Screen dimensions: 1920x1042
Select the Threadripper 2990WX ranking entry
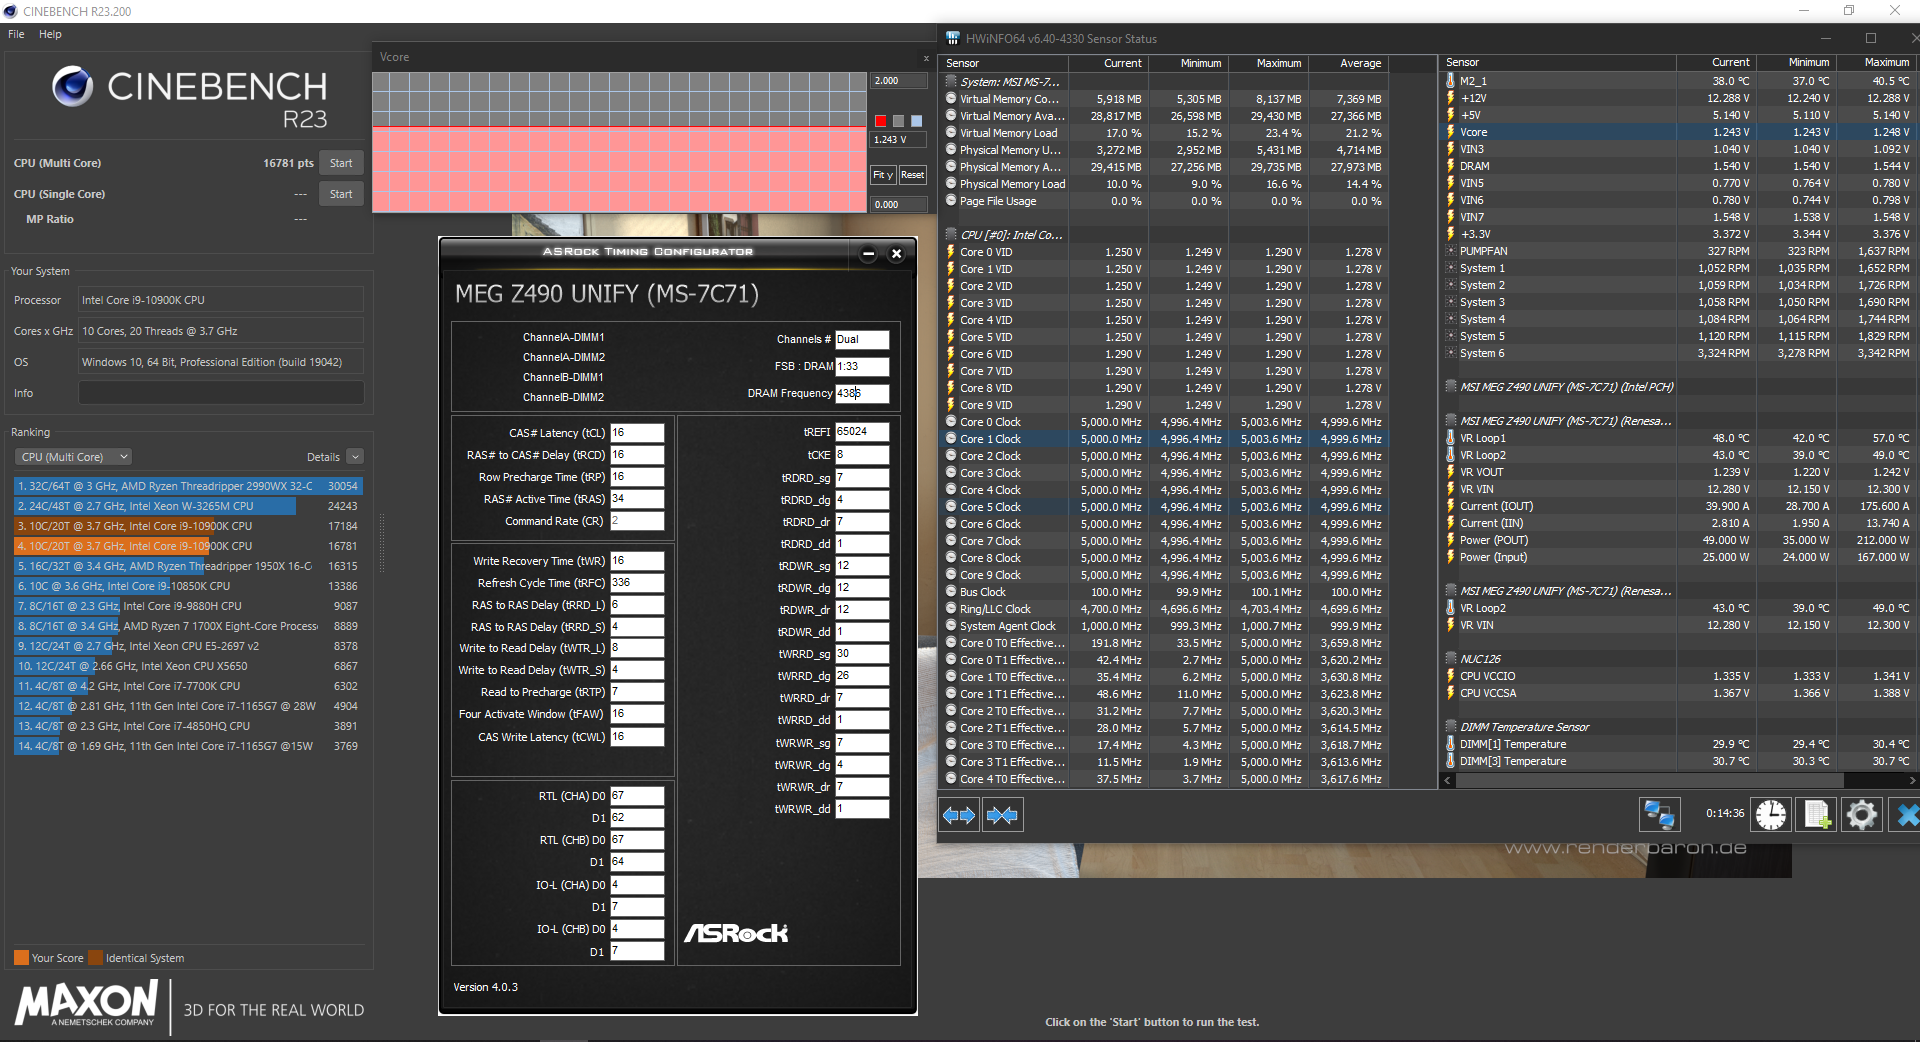(187, 486)
